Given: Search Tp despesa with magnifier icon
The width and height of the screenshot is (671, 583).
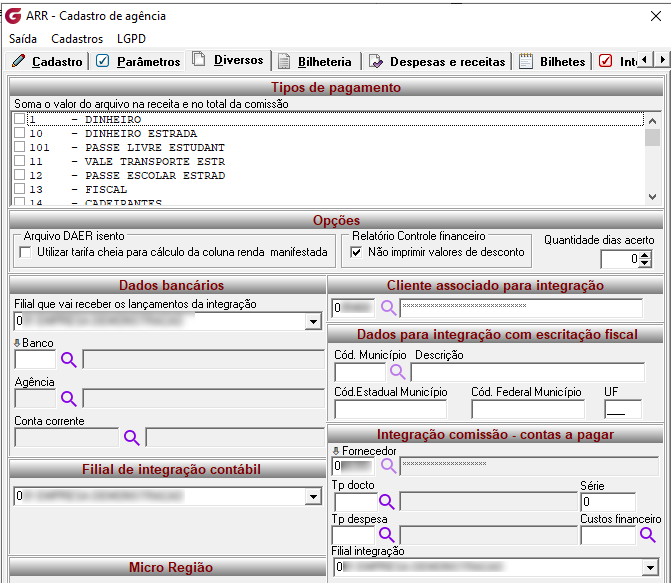Looking at the screenshot, I should tap(386, 535).
